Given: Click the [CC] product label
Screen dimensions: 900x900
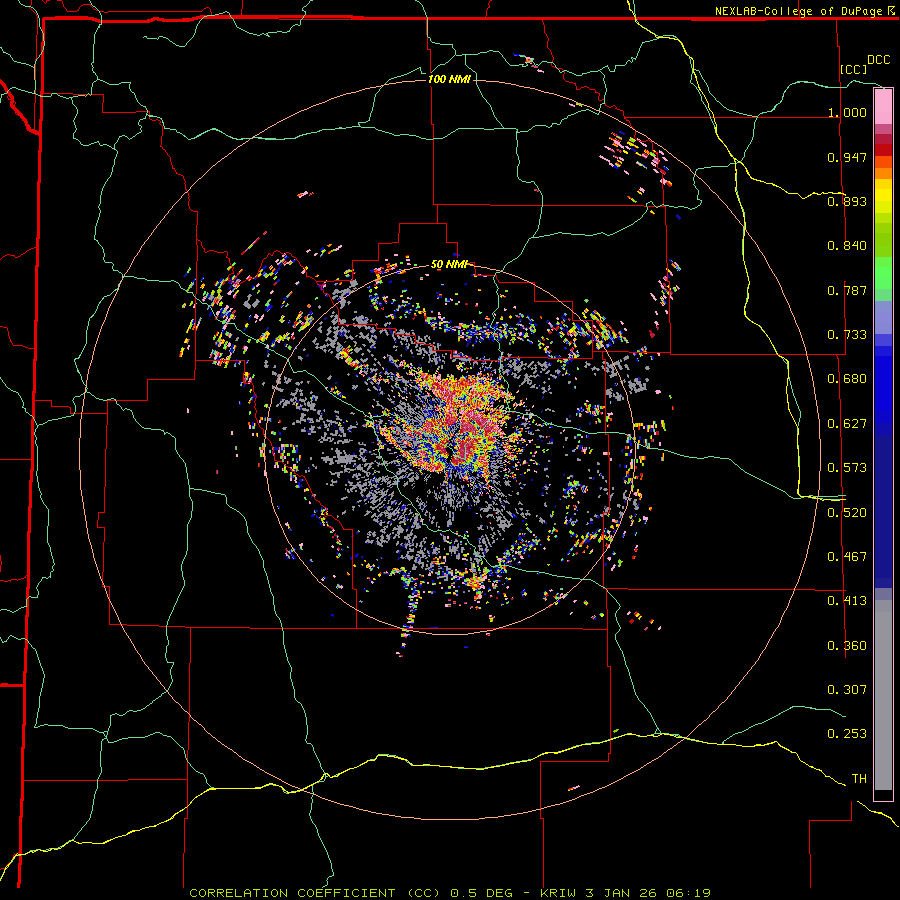Looking at the screenshot, I should (x=854, y=69).
